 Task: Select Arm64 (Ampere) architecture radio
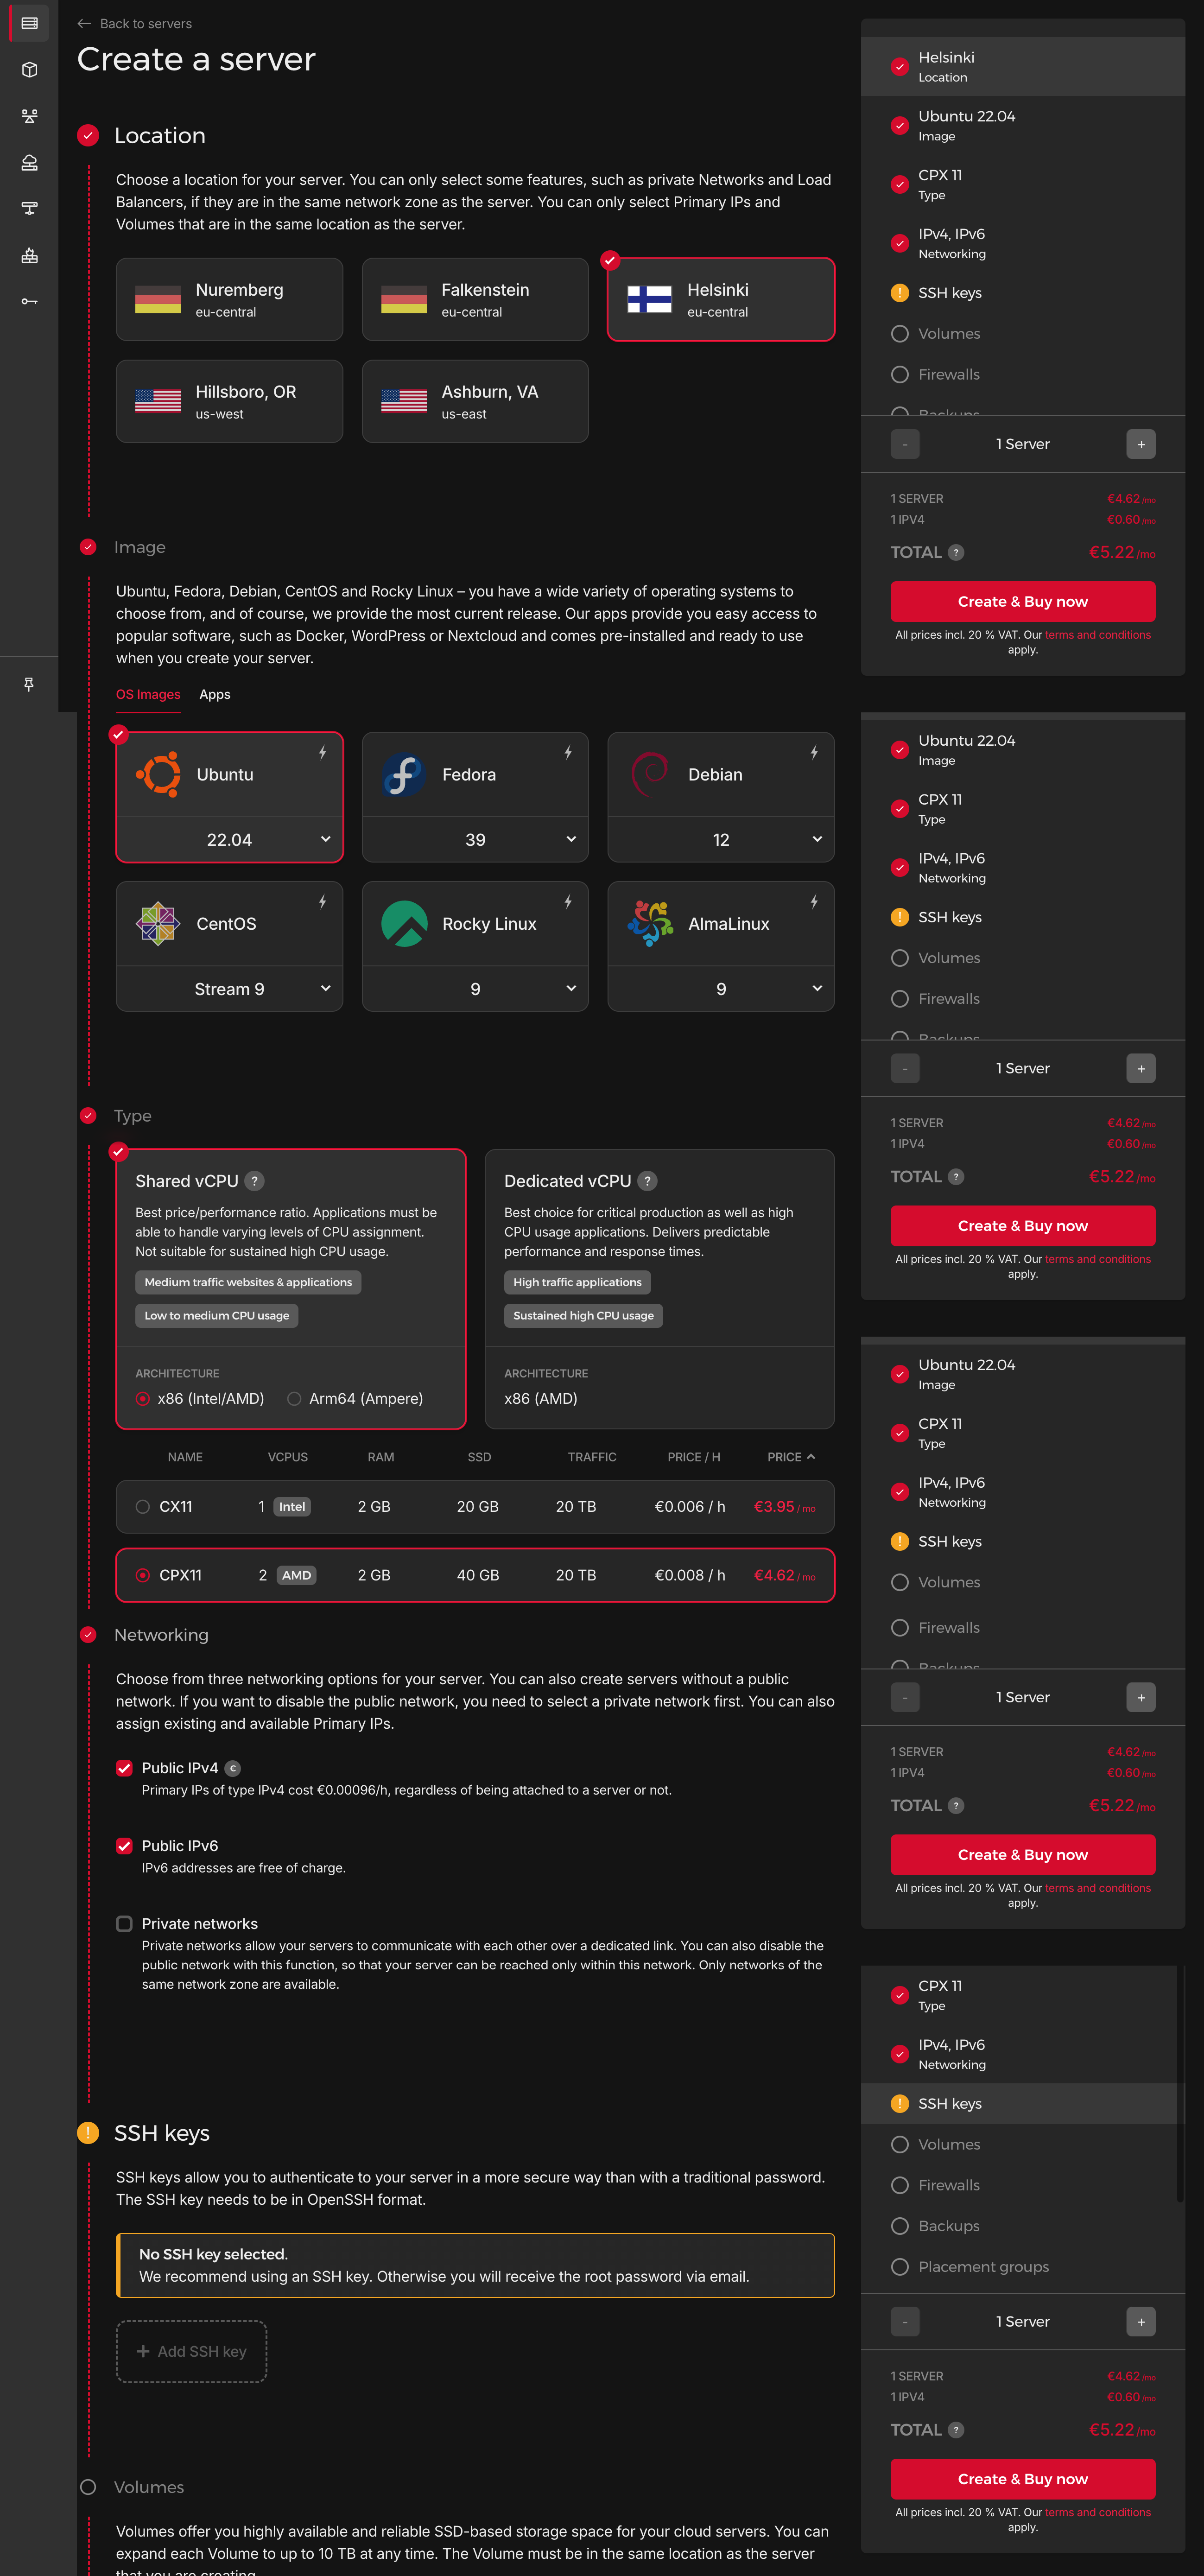tap(294, 1399)
